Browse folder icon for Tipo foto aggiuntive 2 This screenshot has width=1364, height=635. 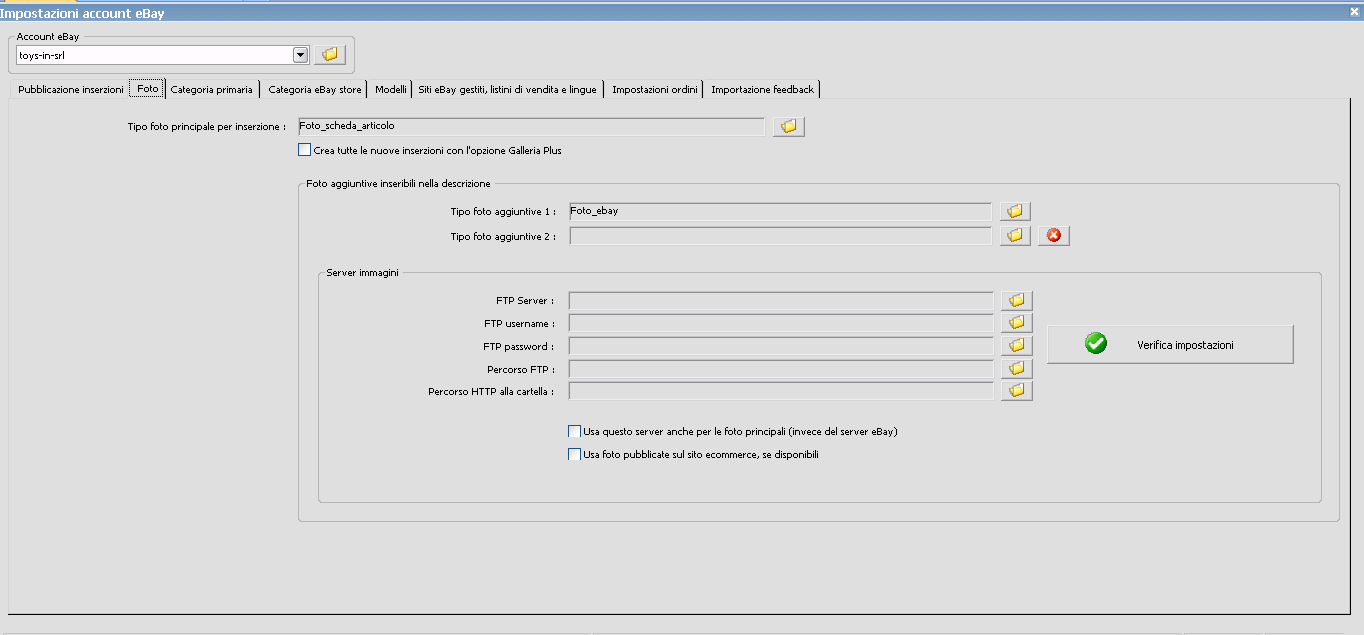1015,236
